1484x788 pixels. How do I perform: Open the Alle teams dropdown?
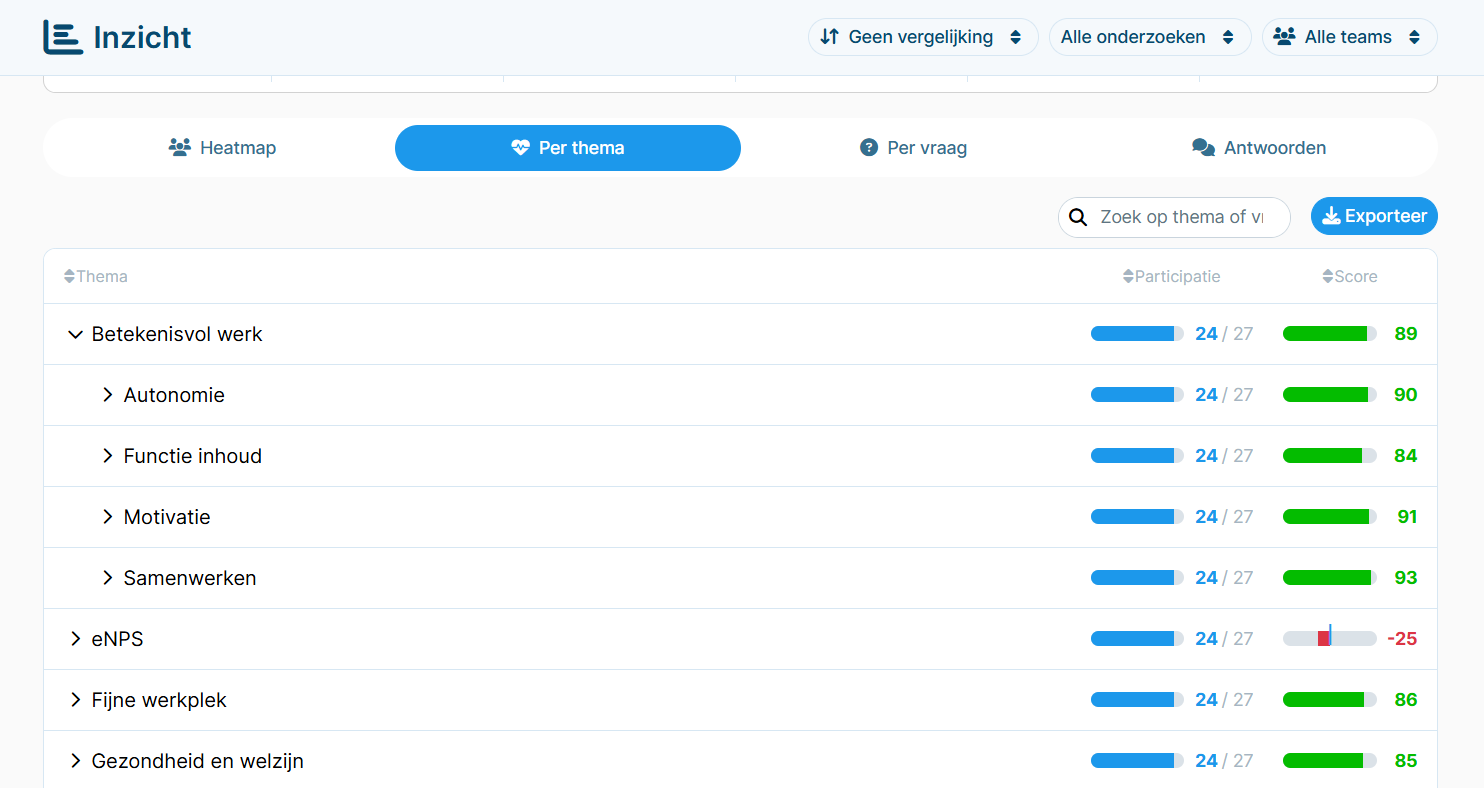(1350, 37)
